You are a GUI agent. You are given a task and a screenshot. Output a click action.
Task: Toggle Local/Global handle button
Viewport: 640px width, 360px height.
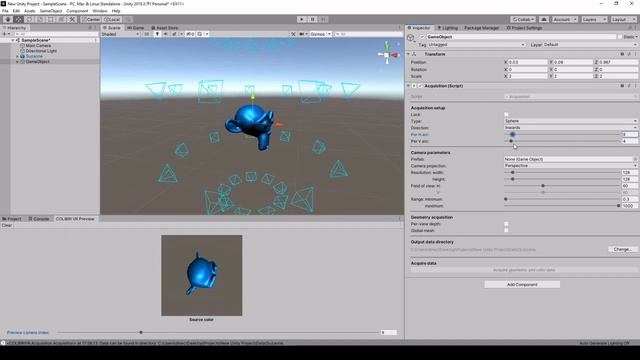click(x=112, y=19)
